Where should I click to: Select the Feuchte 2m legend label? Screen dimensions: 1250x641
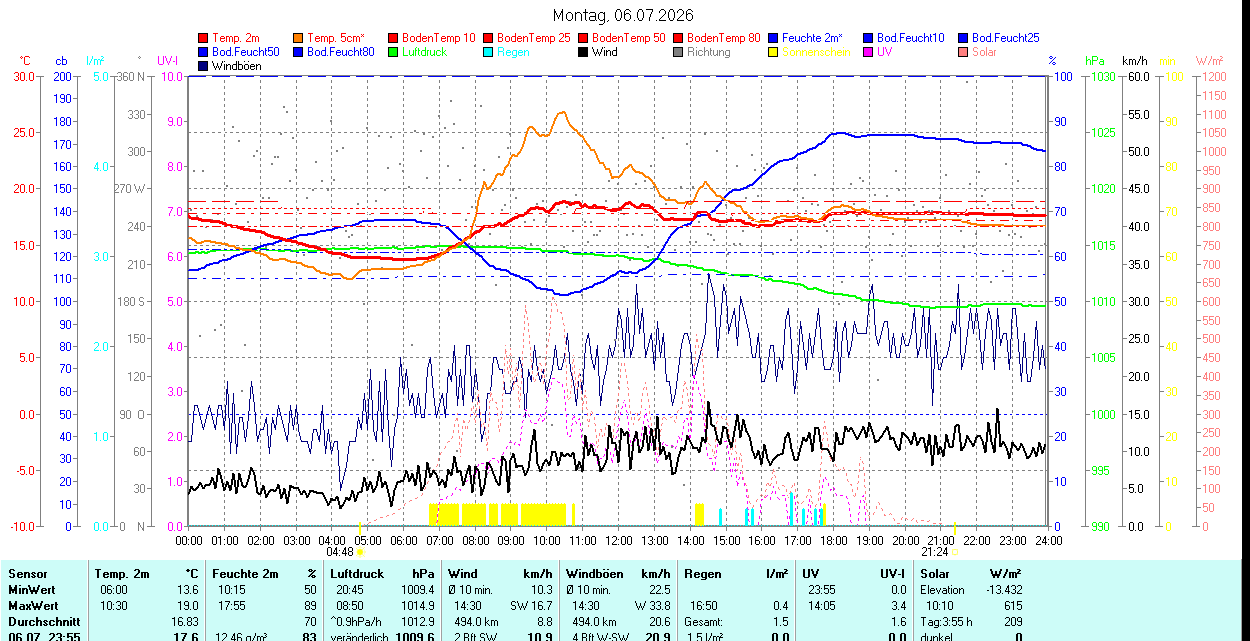(814, 38)
